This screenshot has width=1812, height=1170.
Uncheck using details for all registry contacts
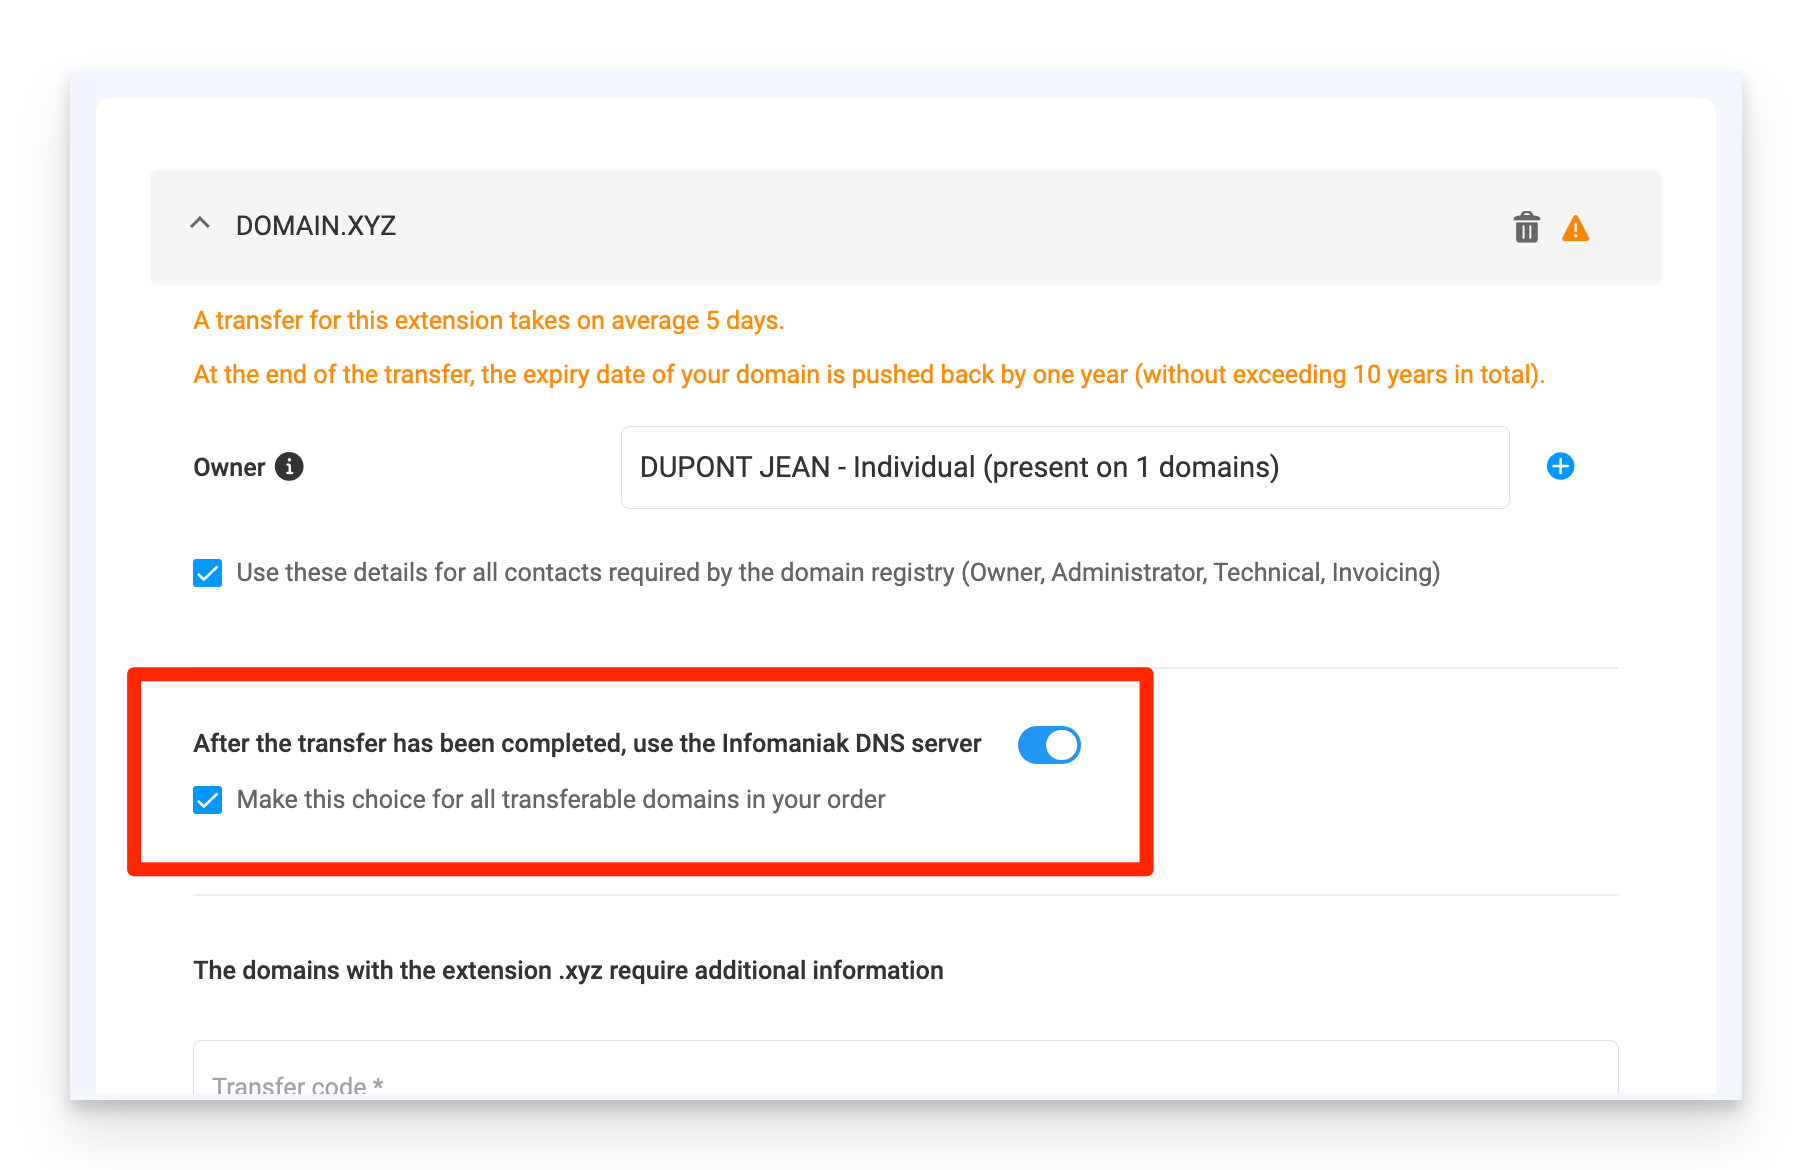207,572
